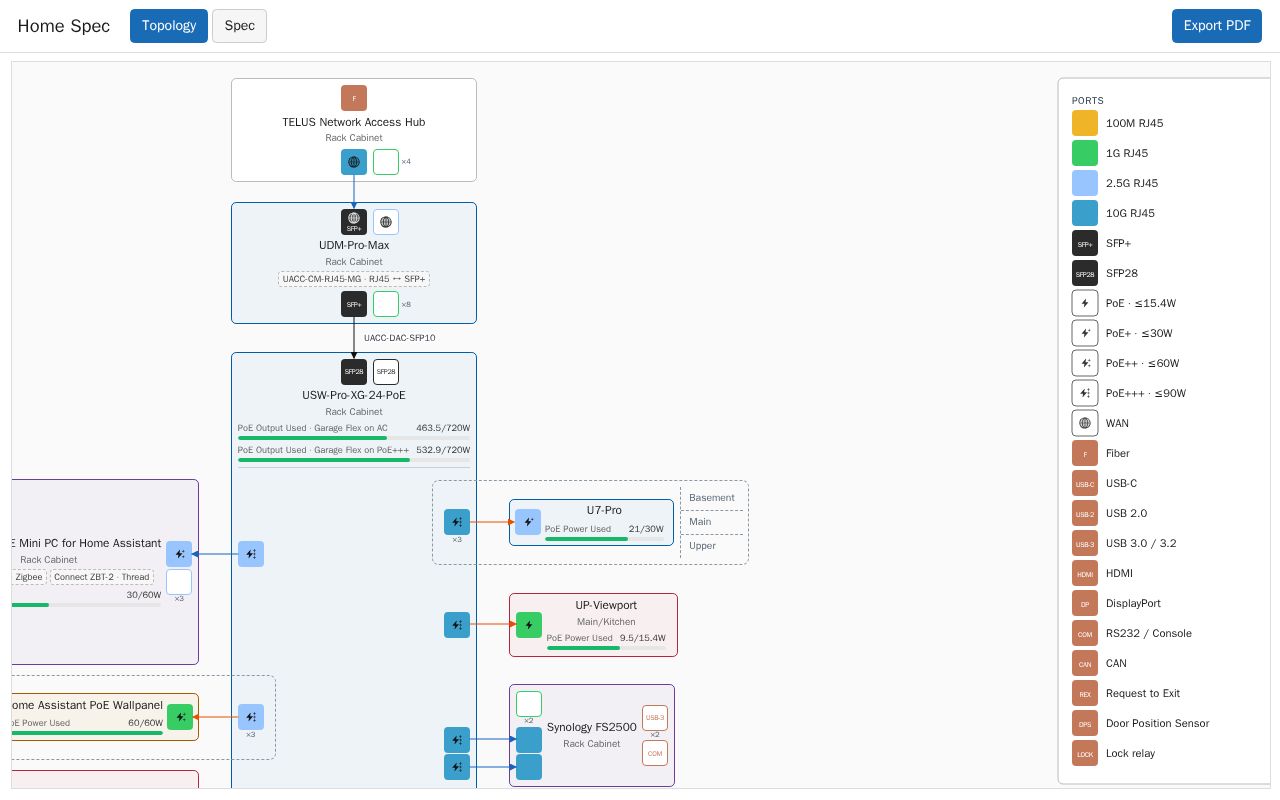Click the green PoE port on UP-Viewport
This screenshot has width=1280, height=800.
pyautogui.click(x=529, y=625)
